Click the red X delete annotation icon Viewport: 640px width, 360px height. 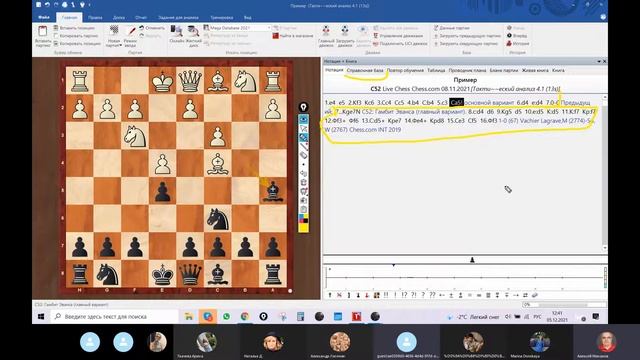click(339, 295)
